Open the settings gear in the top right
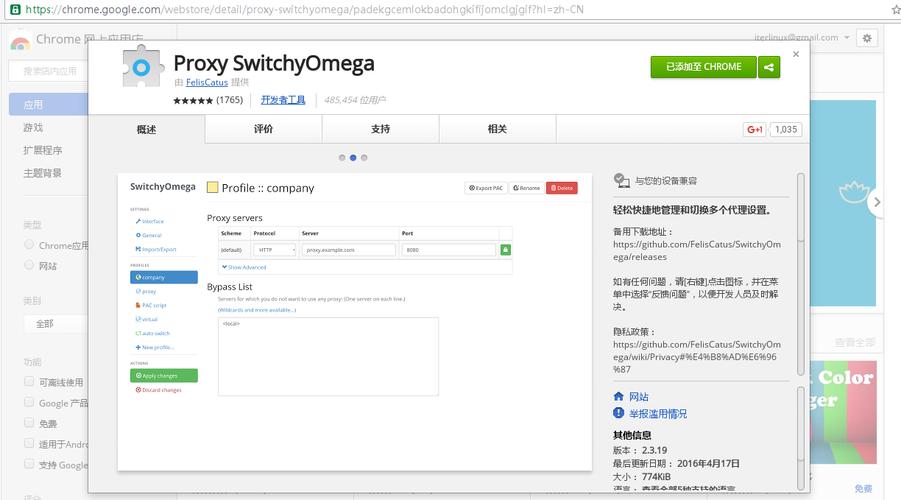This screenshot has width=901, height=500. [x=867, y=38]
